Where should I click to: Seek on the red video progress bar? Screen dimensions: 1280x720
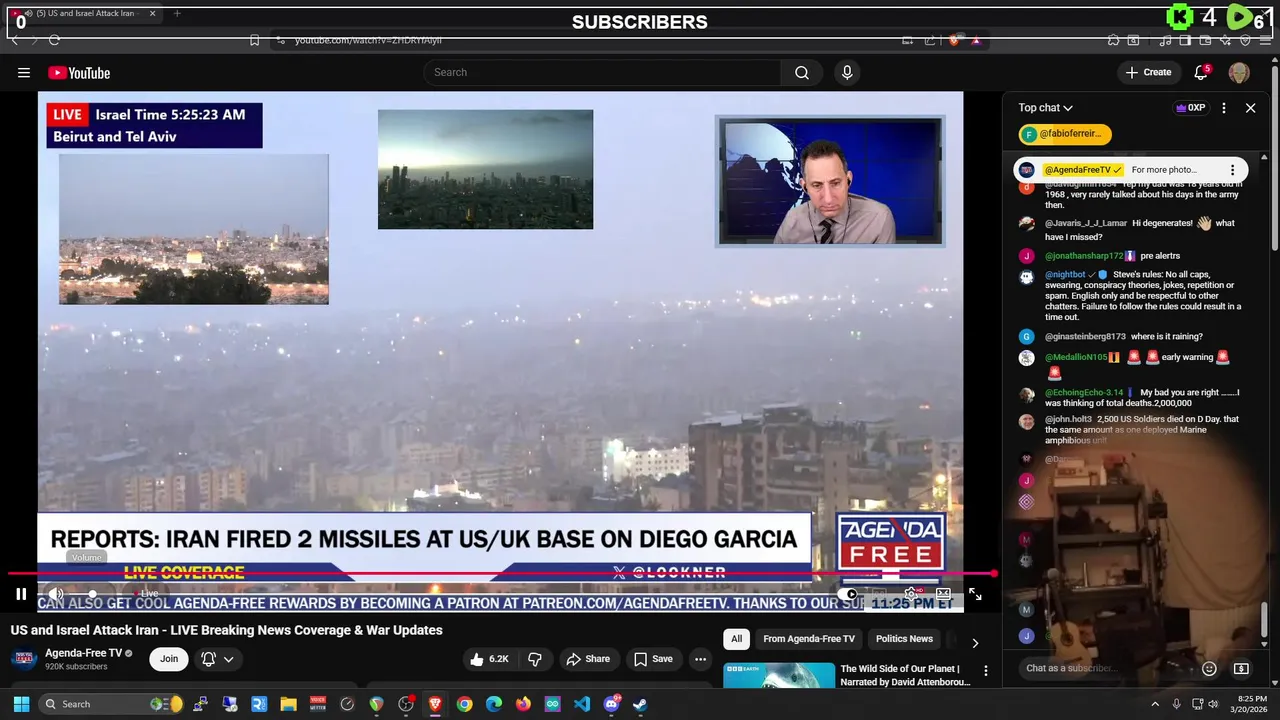click(x=502, y=574)
